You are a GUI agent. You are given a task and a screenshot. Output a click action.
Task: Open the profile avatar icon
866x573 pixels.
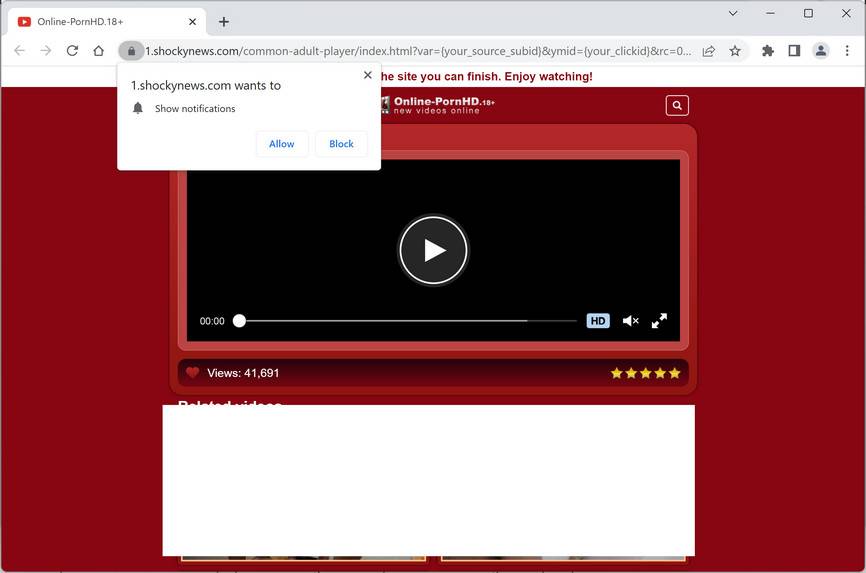821,51
